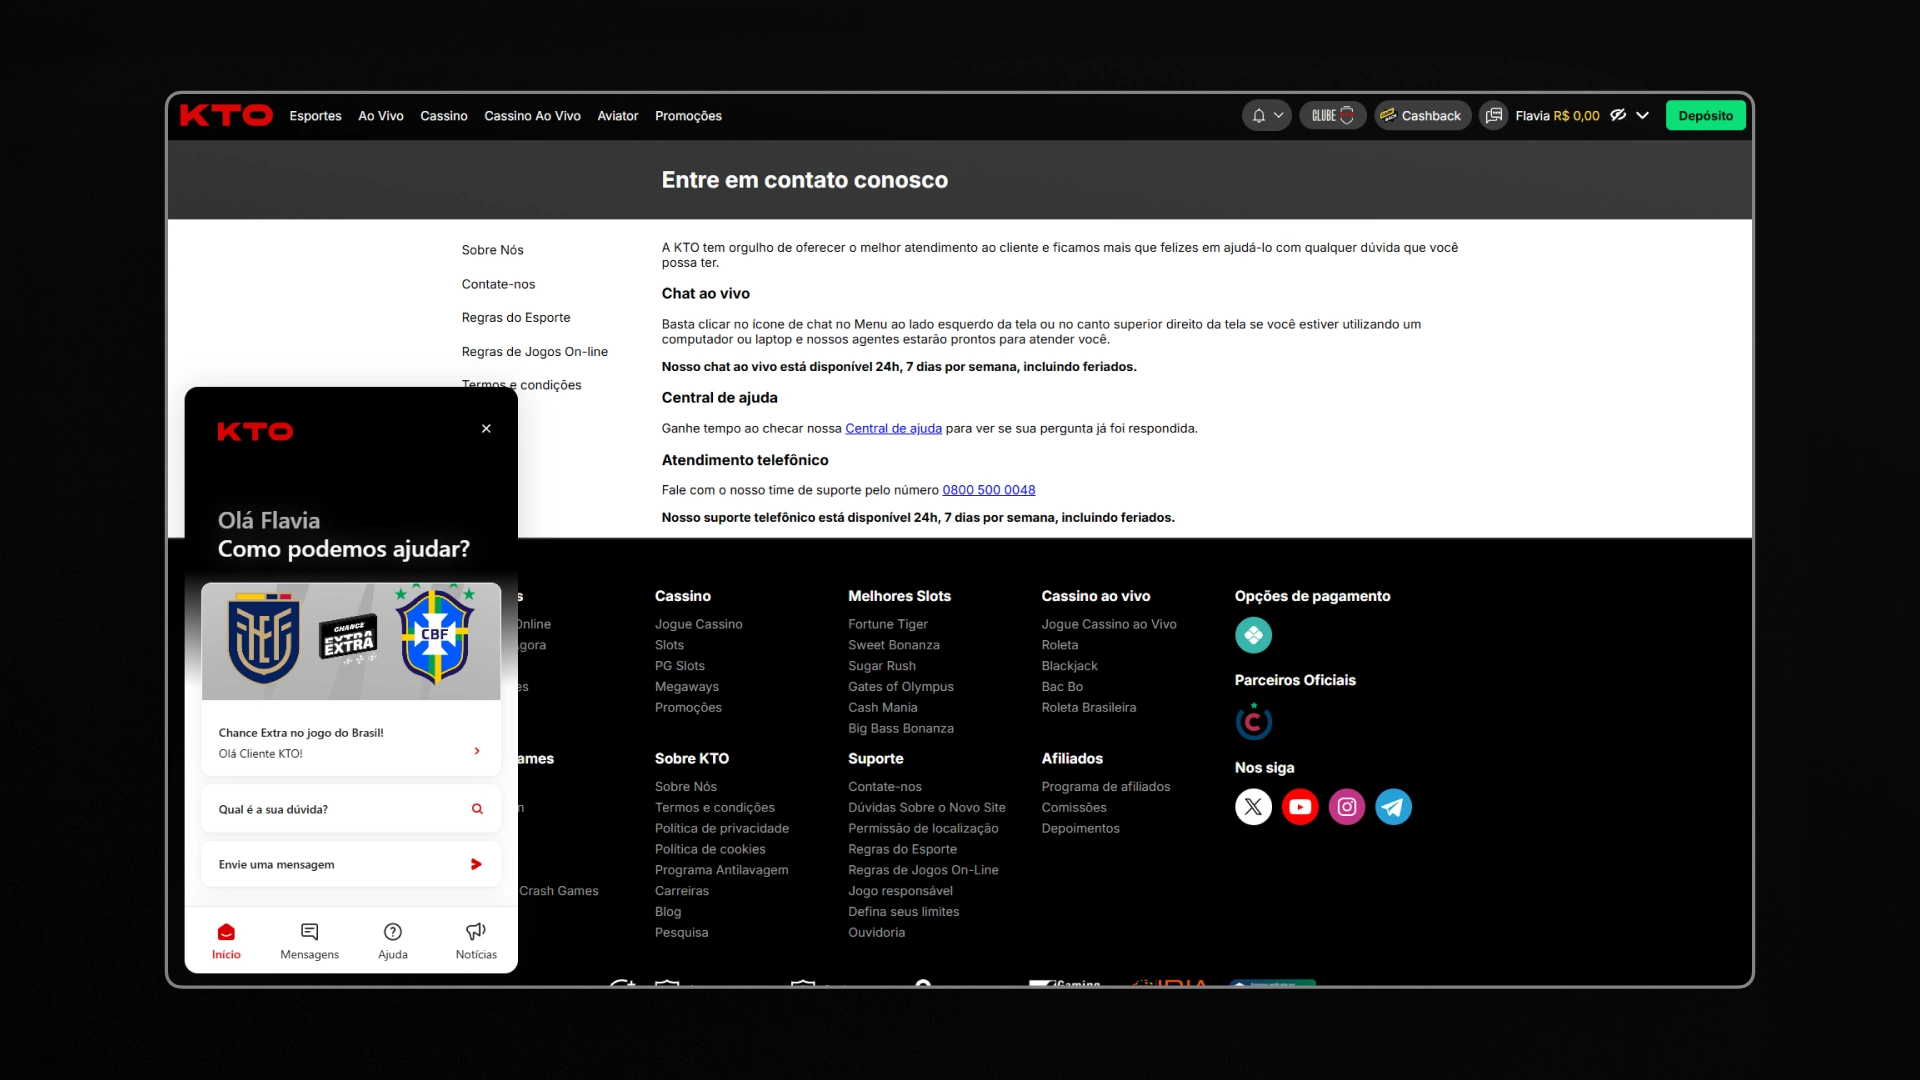Screen dimensions: 1920x1080
Task: Click Envie uma mensagem in chat
Action: tap(351, 864)
